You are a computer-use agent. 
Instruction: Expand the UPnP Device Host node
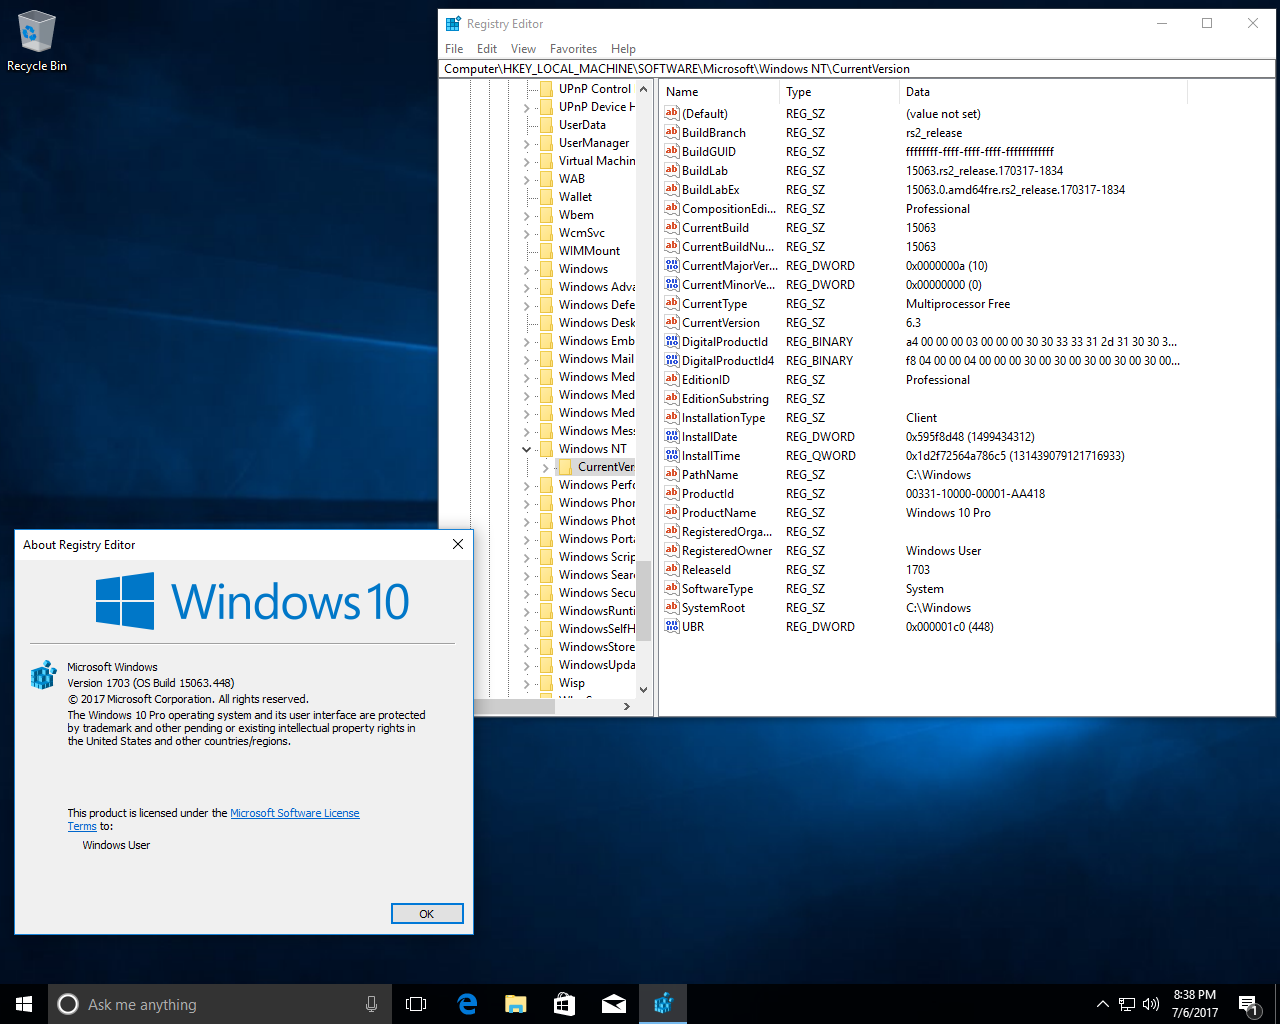coord(527,107)
